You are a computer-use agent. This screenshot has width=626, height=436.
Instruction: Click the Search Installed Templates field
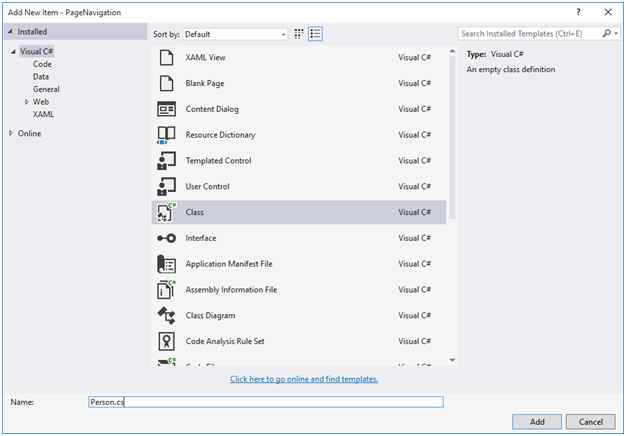click(529, 34)
